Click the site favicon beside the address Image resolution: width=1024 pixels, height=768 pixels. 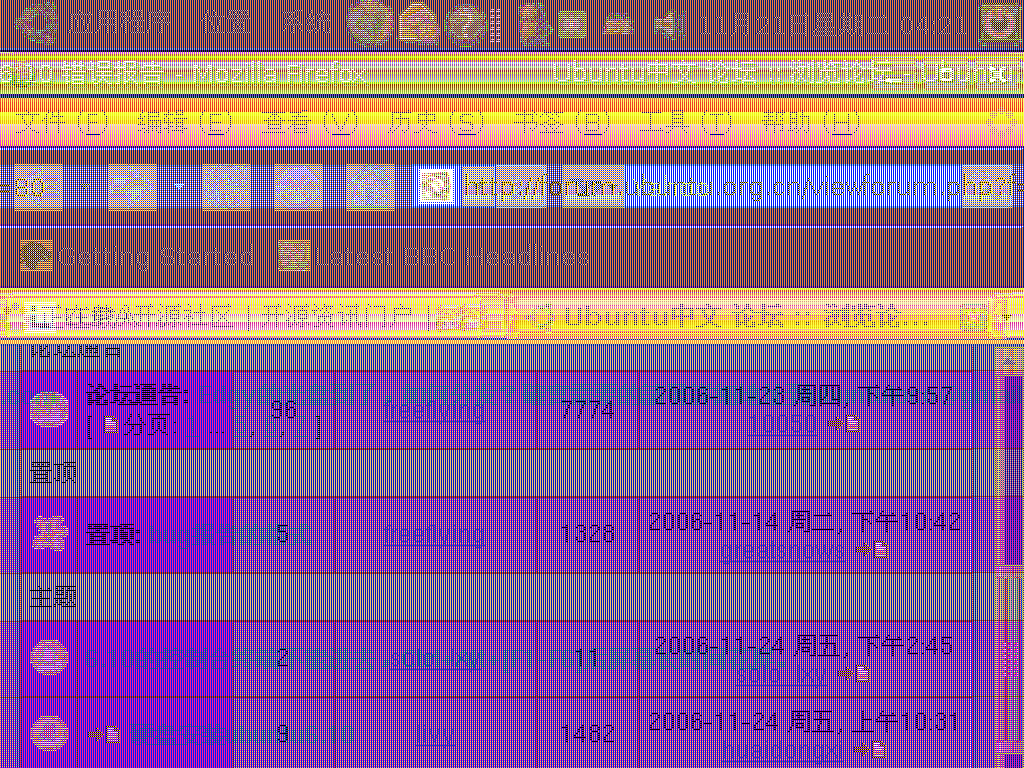click(x=436, y=187)
